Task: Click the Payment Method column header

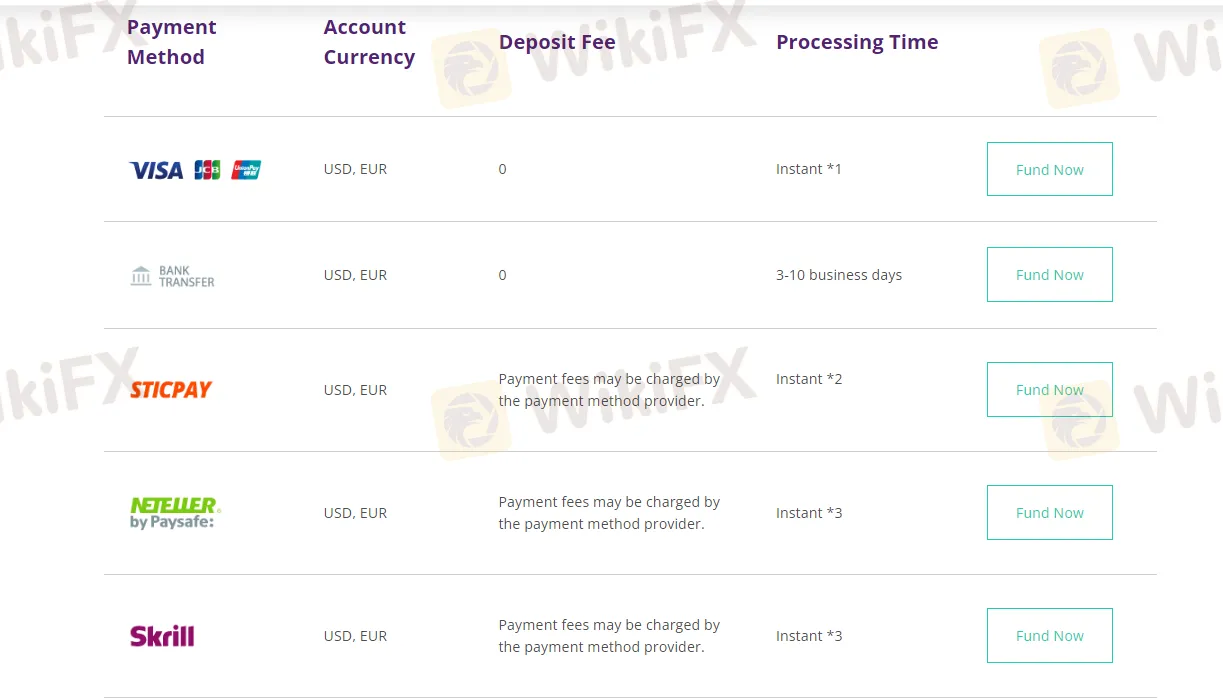Action: click(171, 42)
